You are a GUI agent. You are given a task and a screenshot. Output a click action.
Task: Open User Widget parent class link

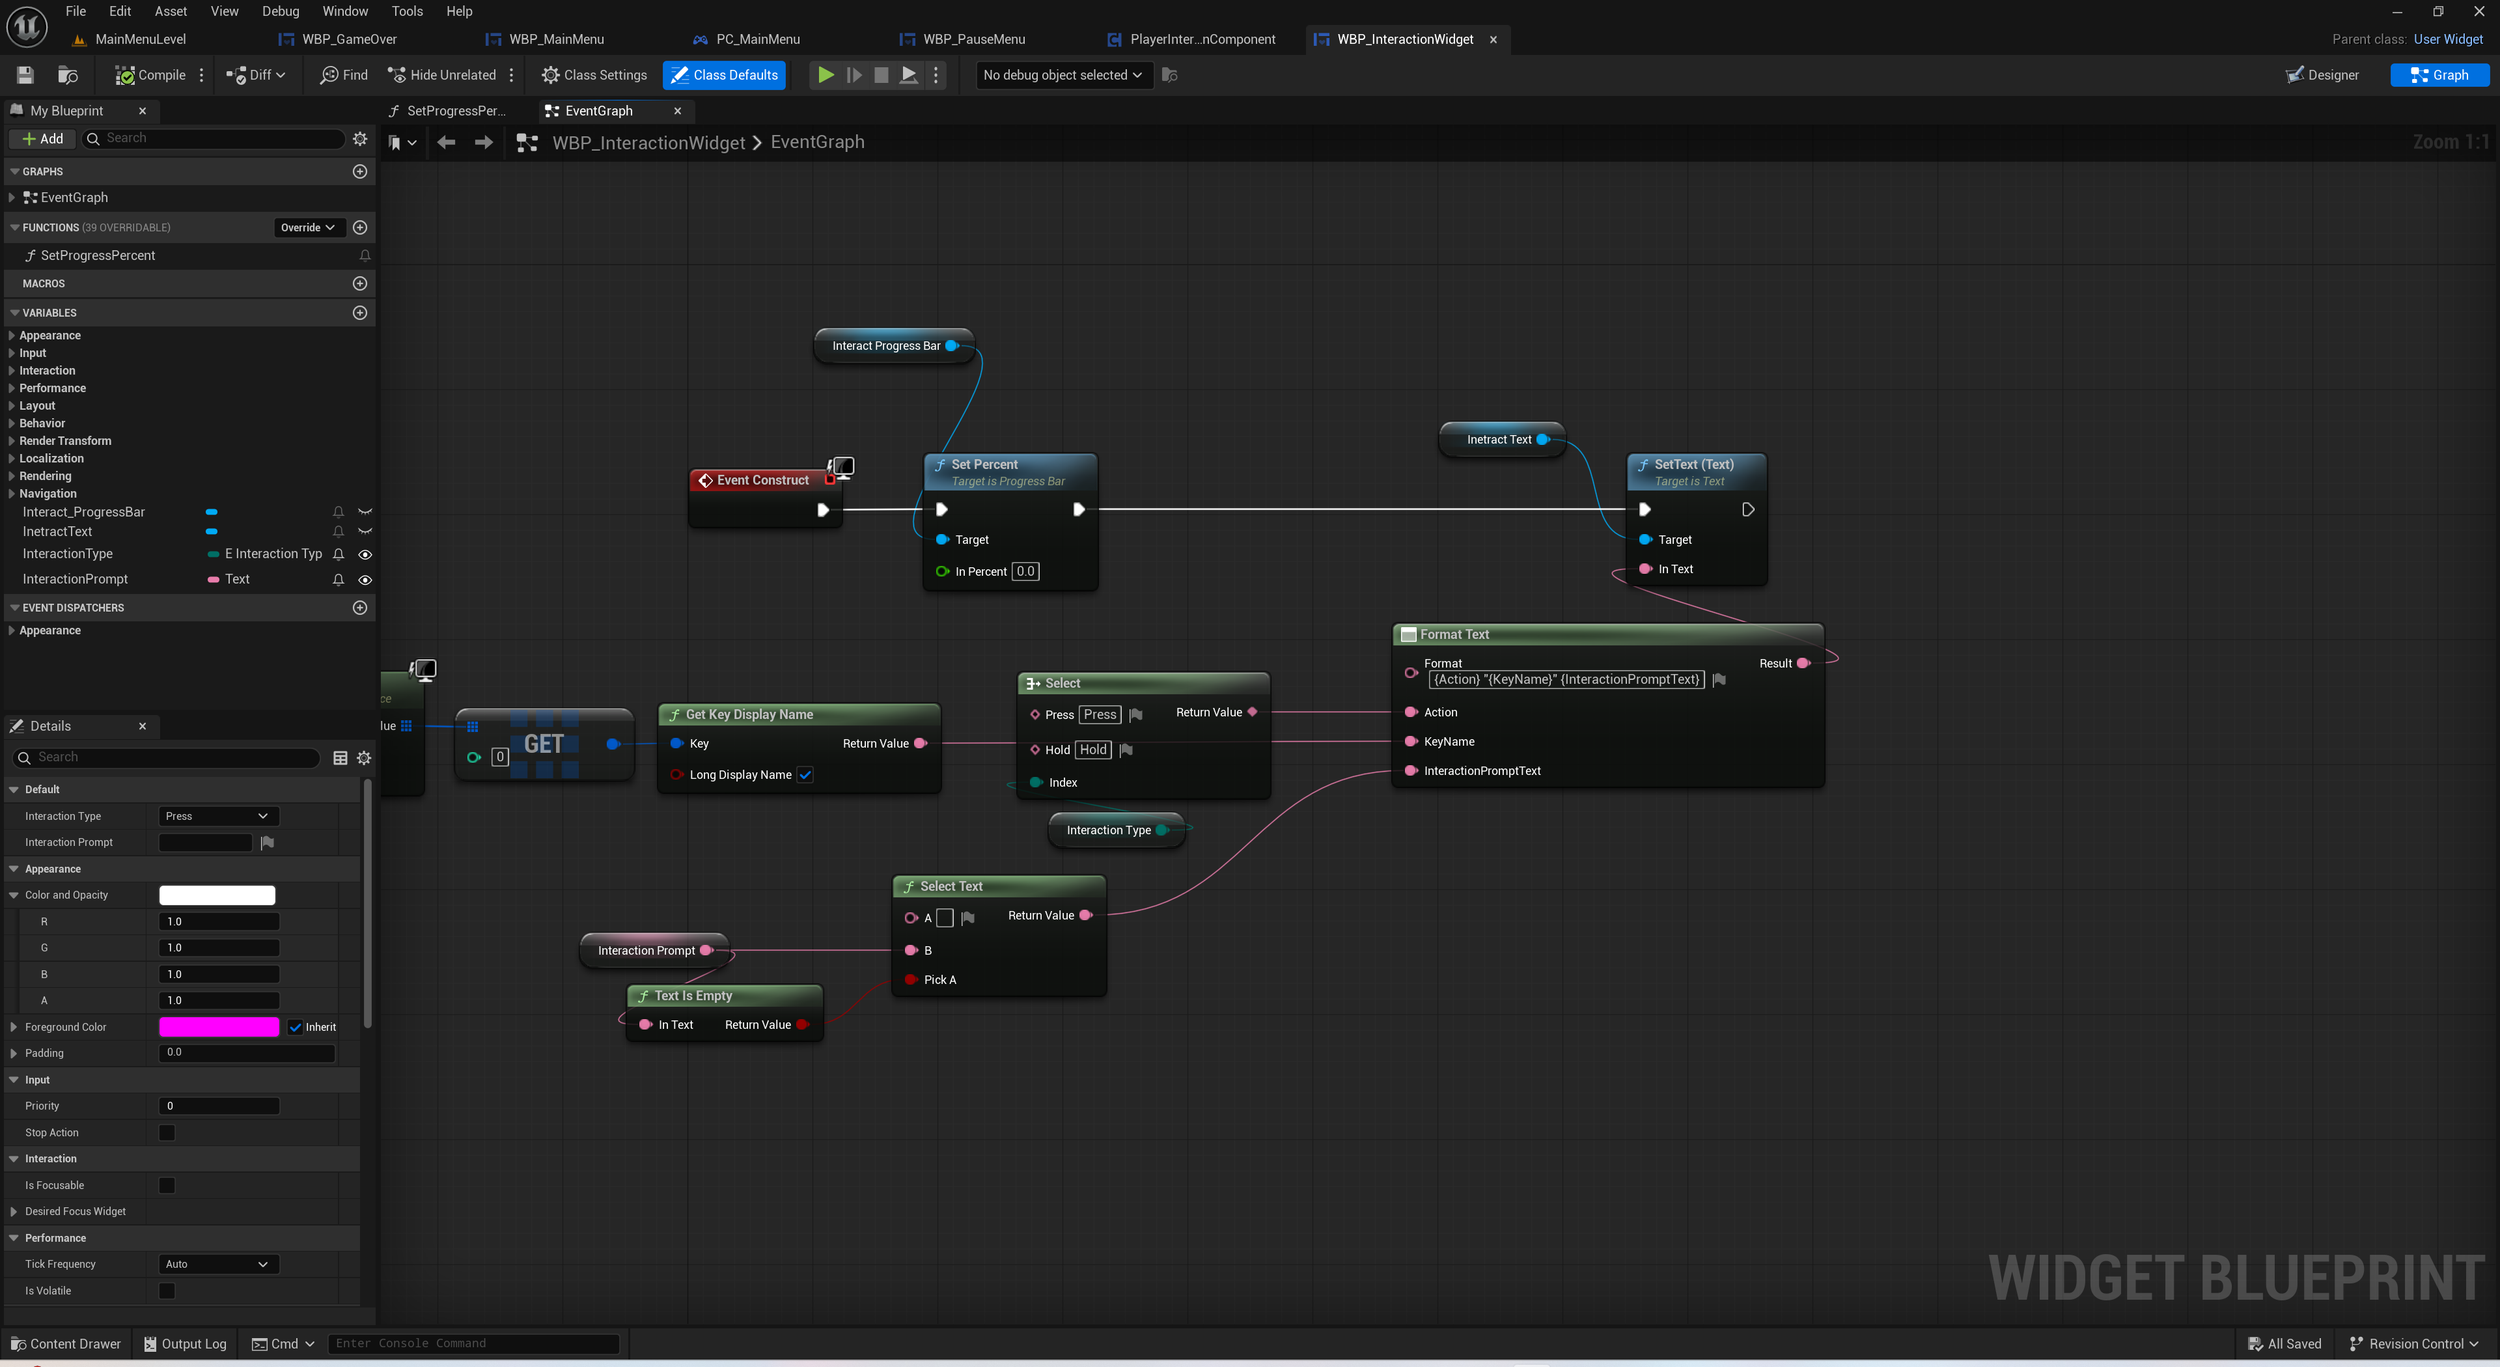click(x=2448, y=39)
